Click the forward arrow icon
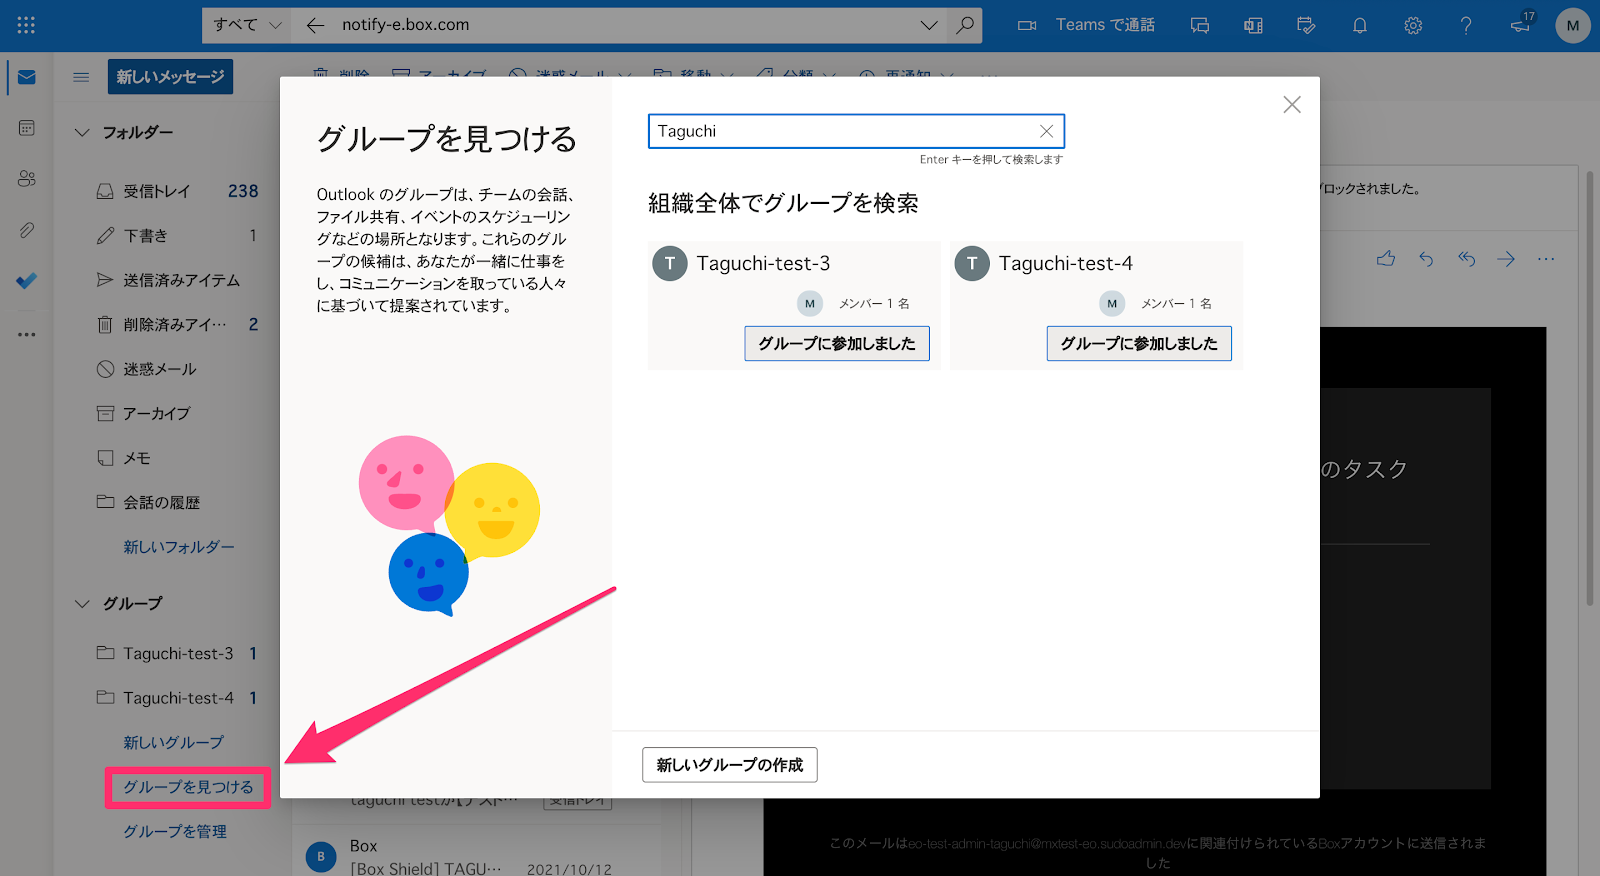 pos(1506,259)
